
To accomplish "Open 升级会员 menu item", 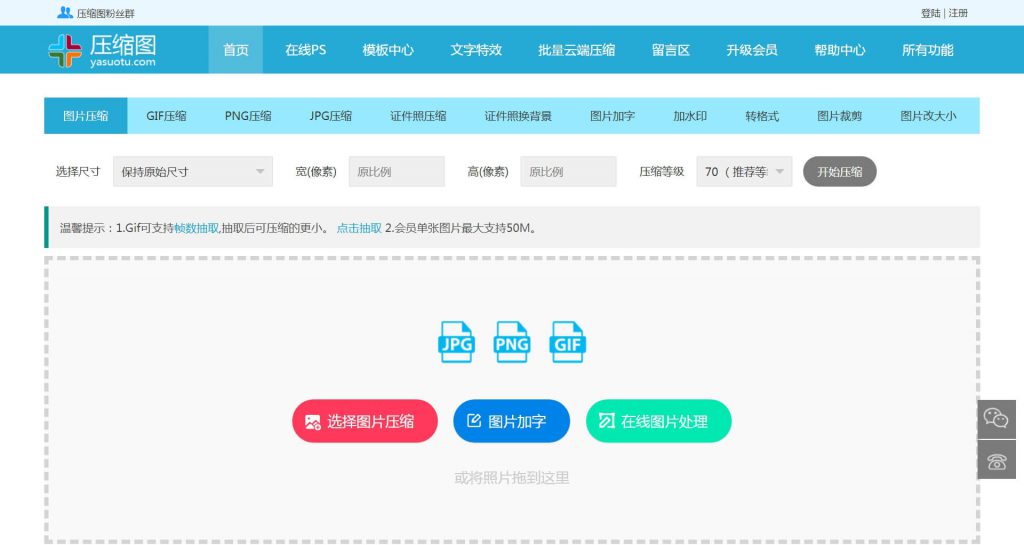I will tap(752, 50).
